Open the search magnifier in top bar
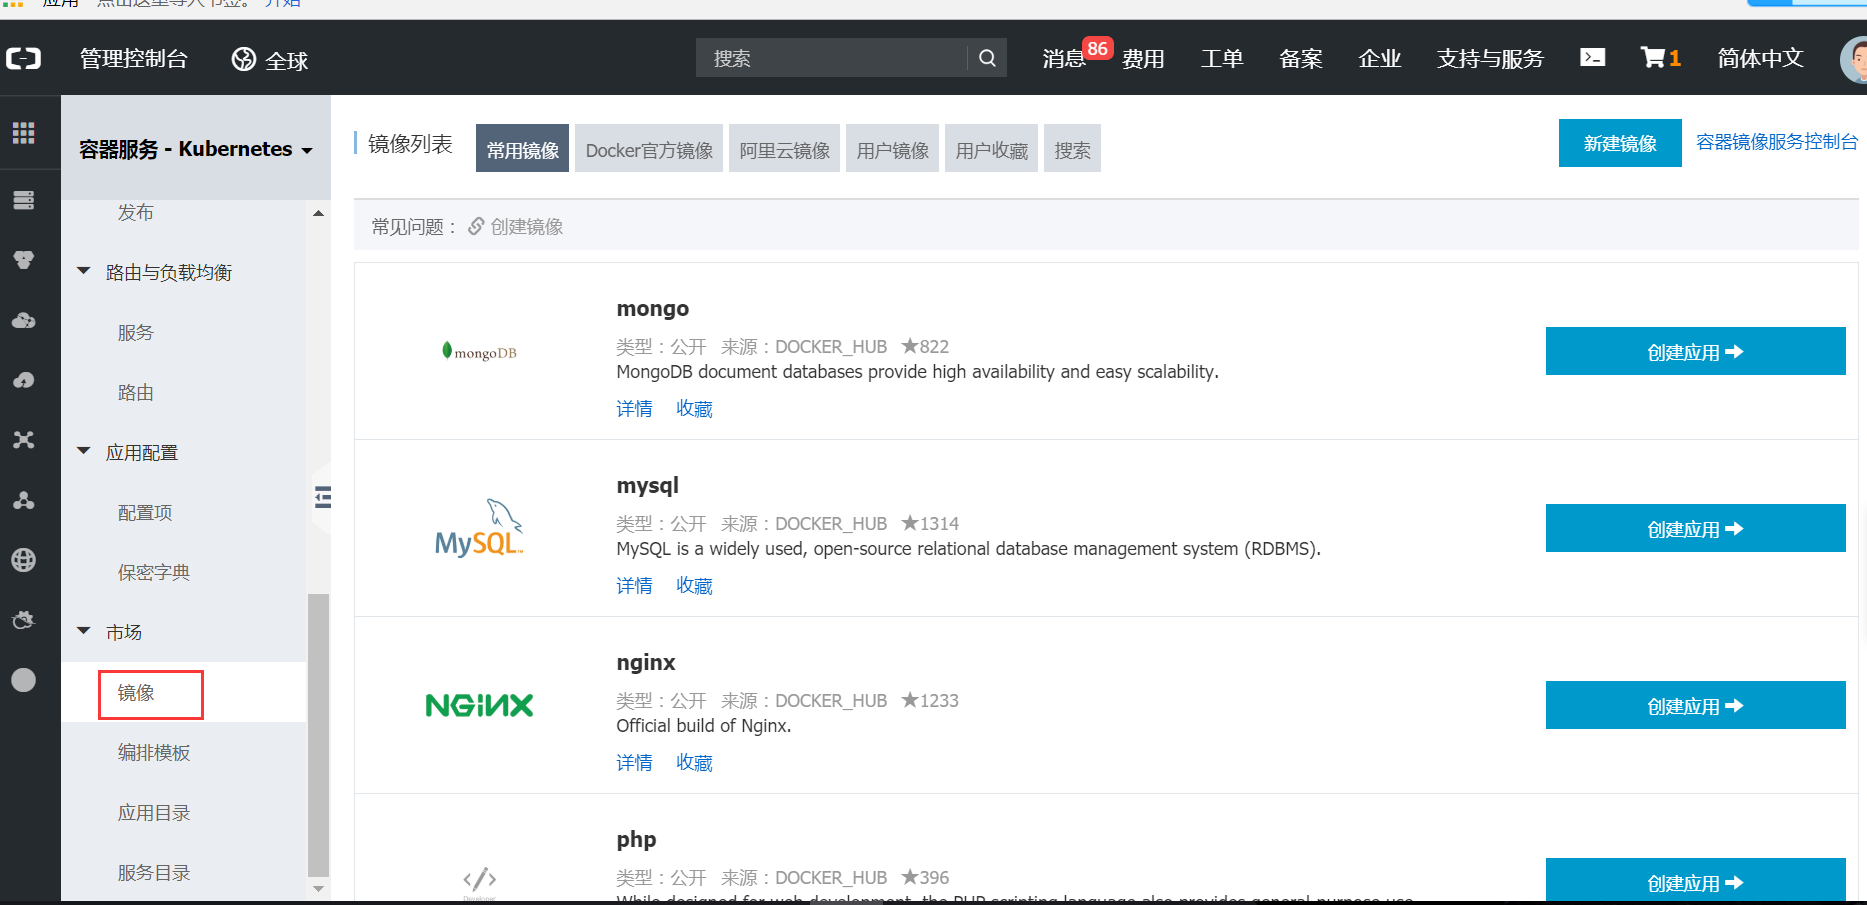This screenshot has width=1867, height=905. tap(986, 57)
